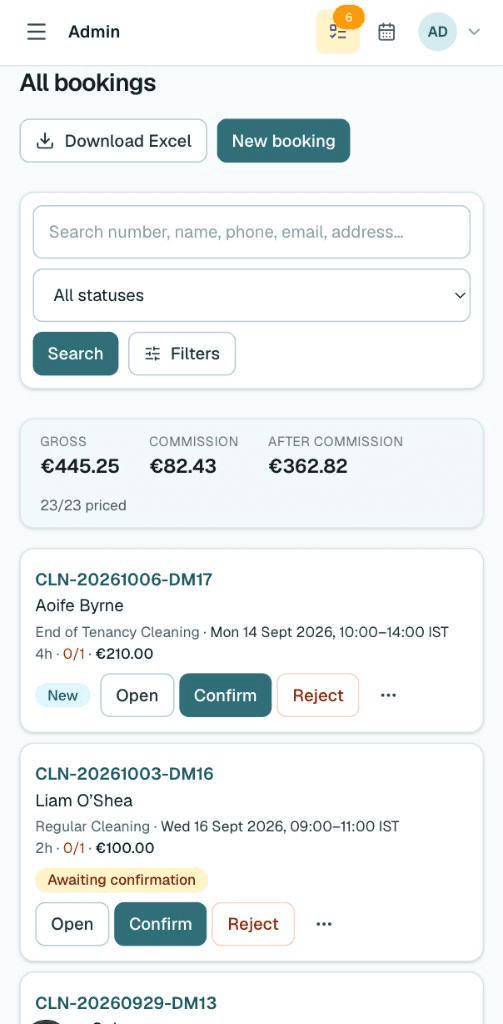Open the calendar icon in header
Screen dimensions: 503x1024
[387, 31]
